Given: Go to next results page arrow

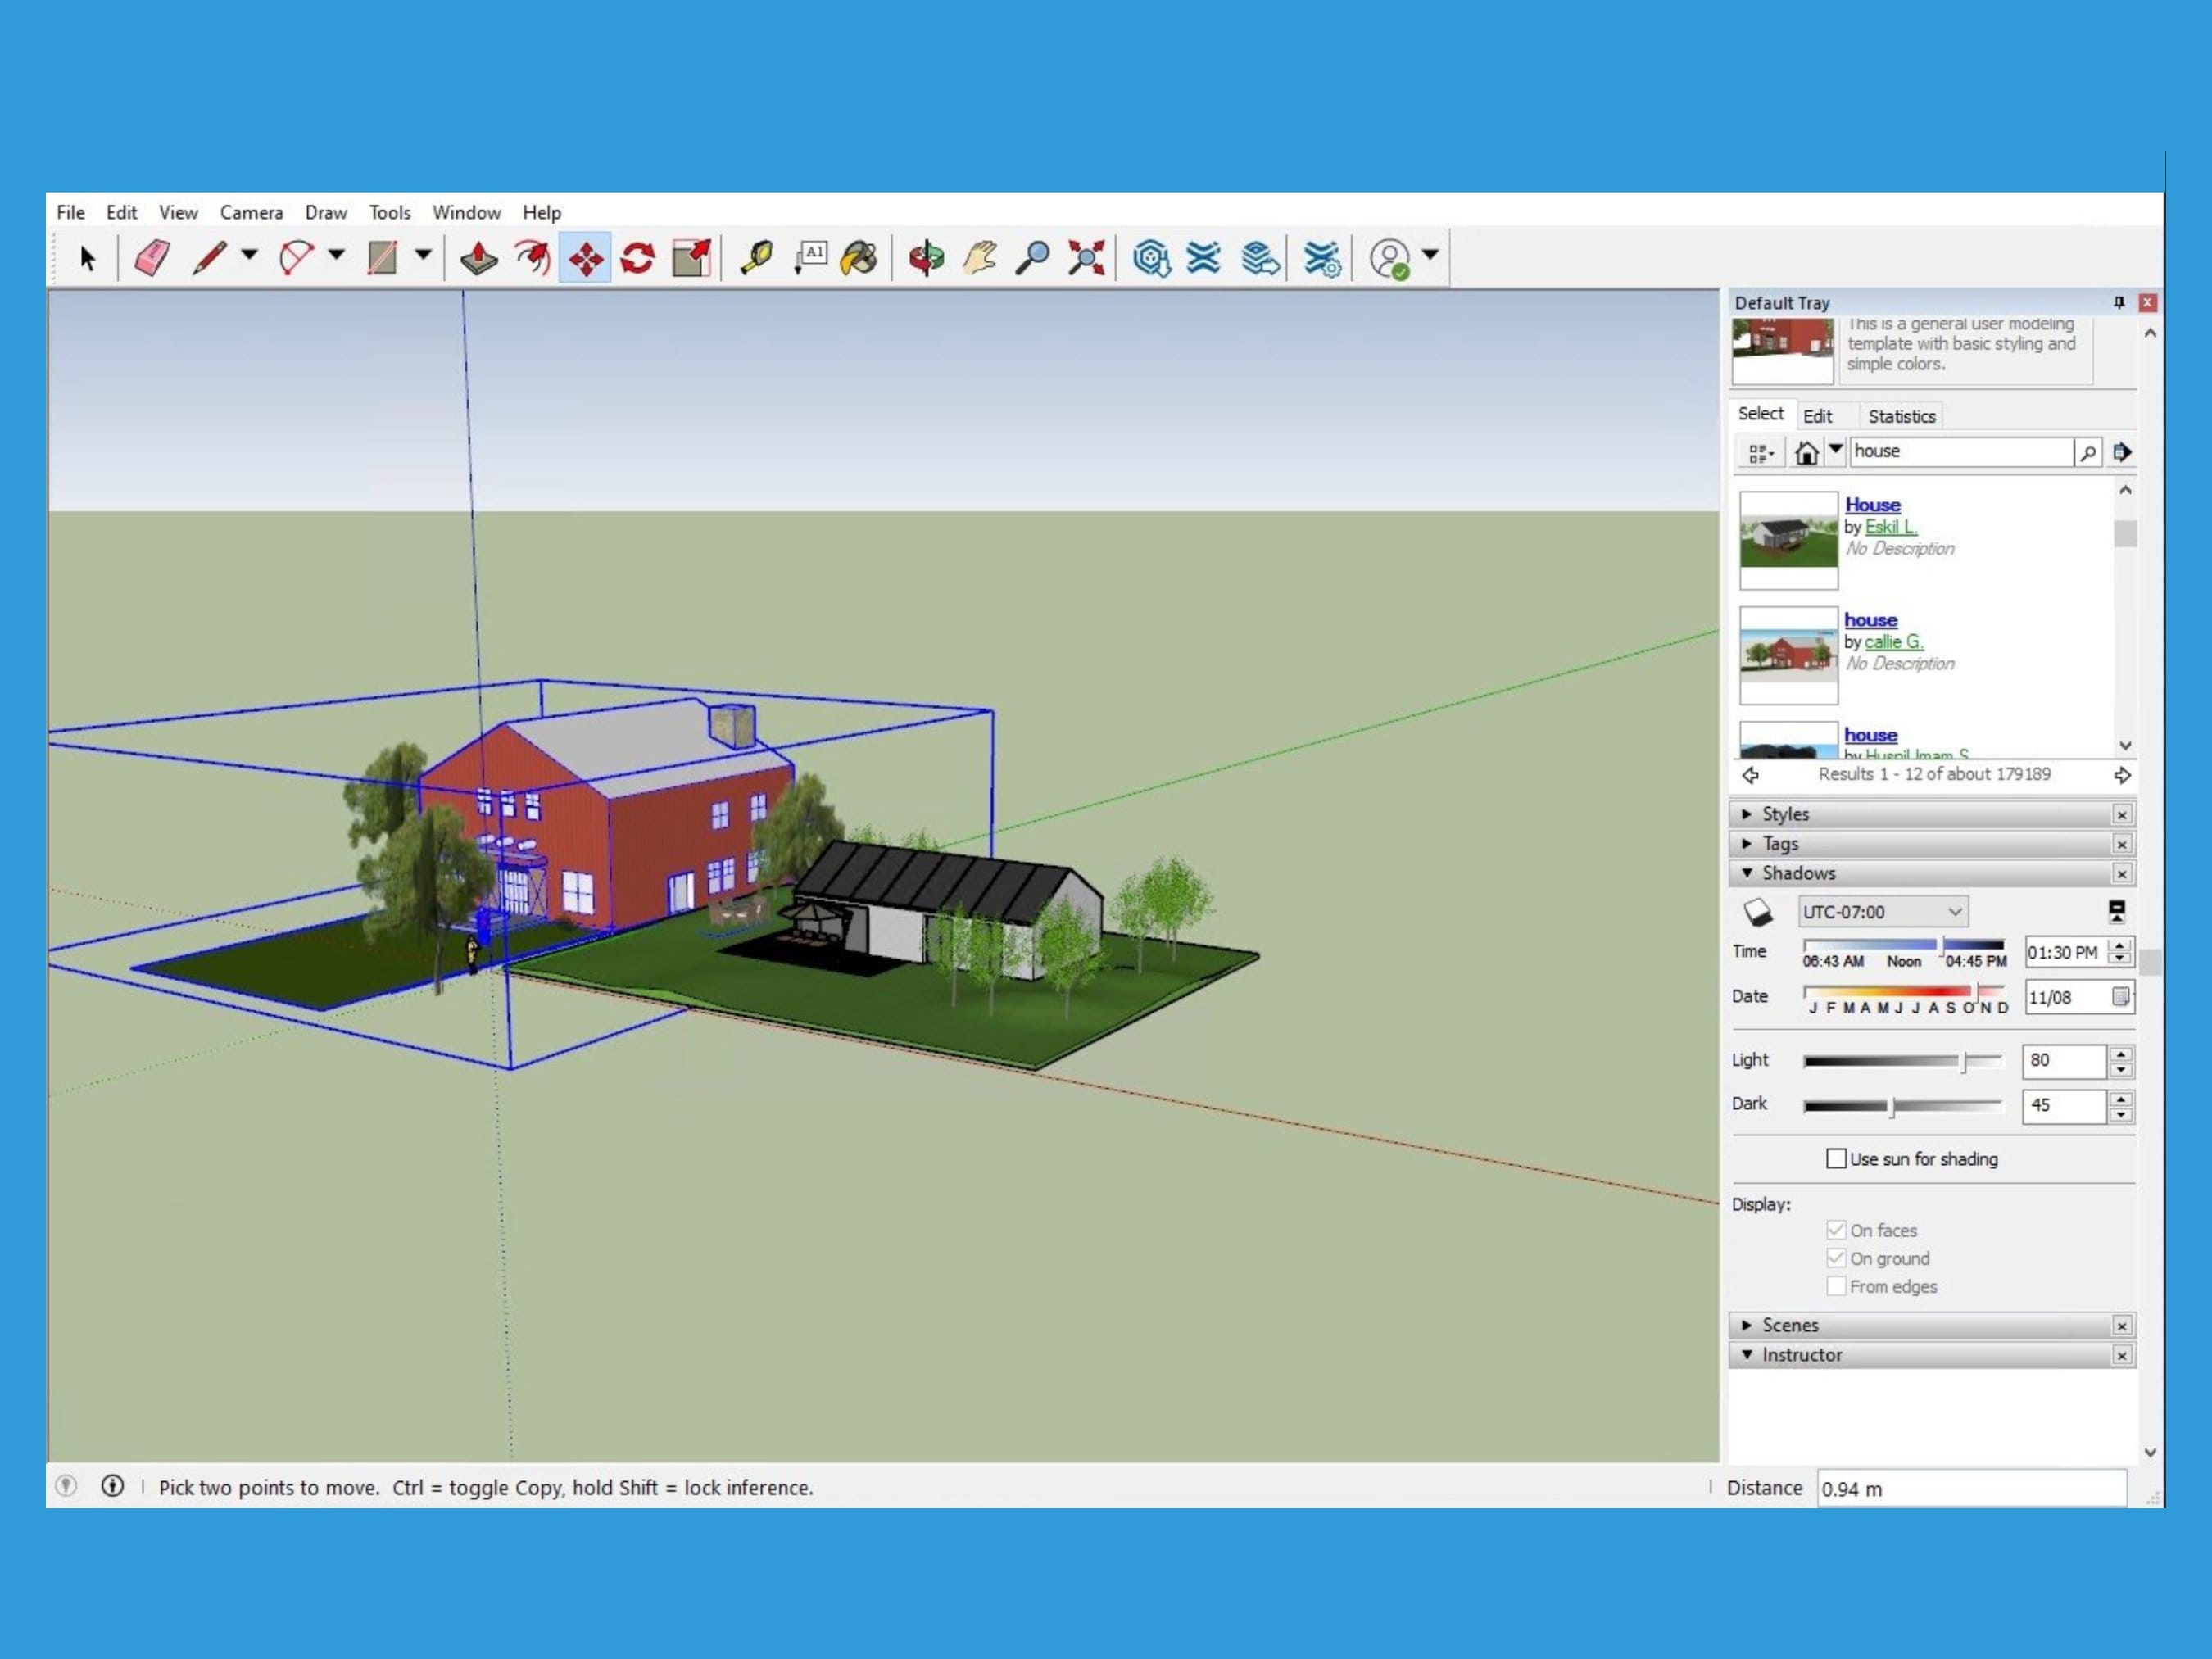Looking at the screenshot, I should coord(2122,775).
